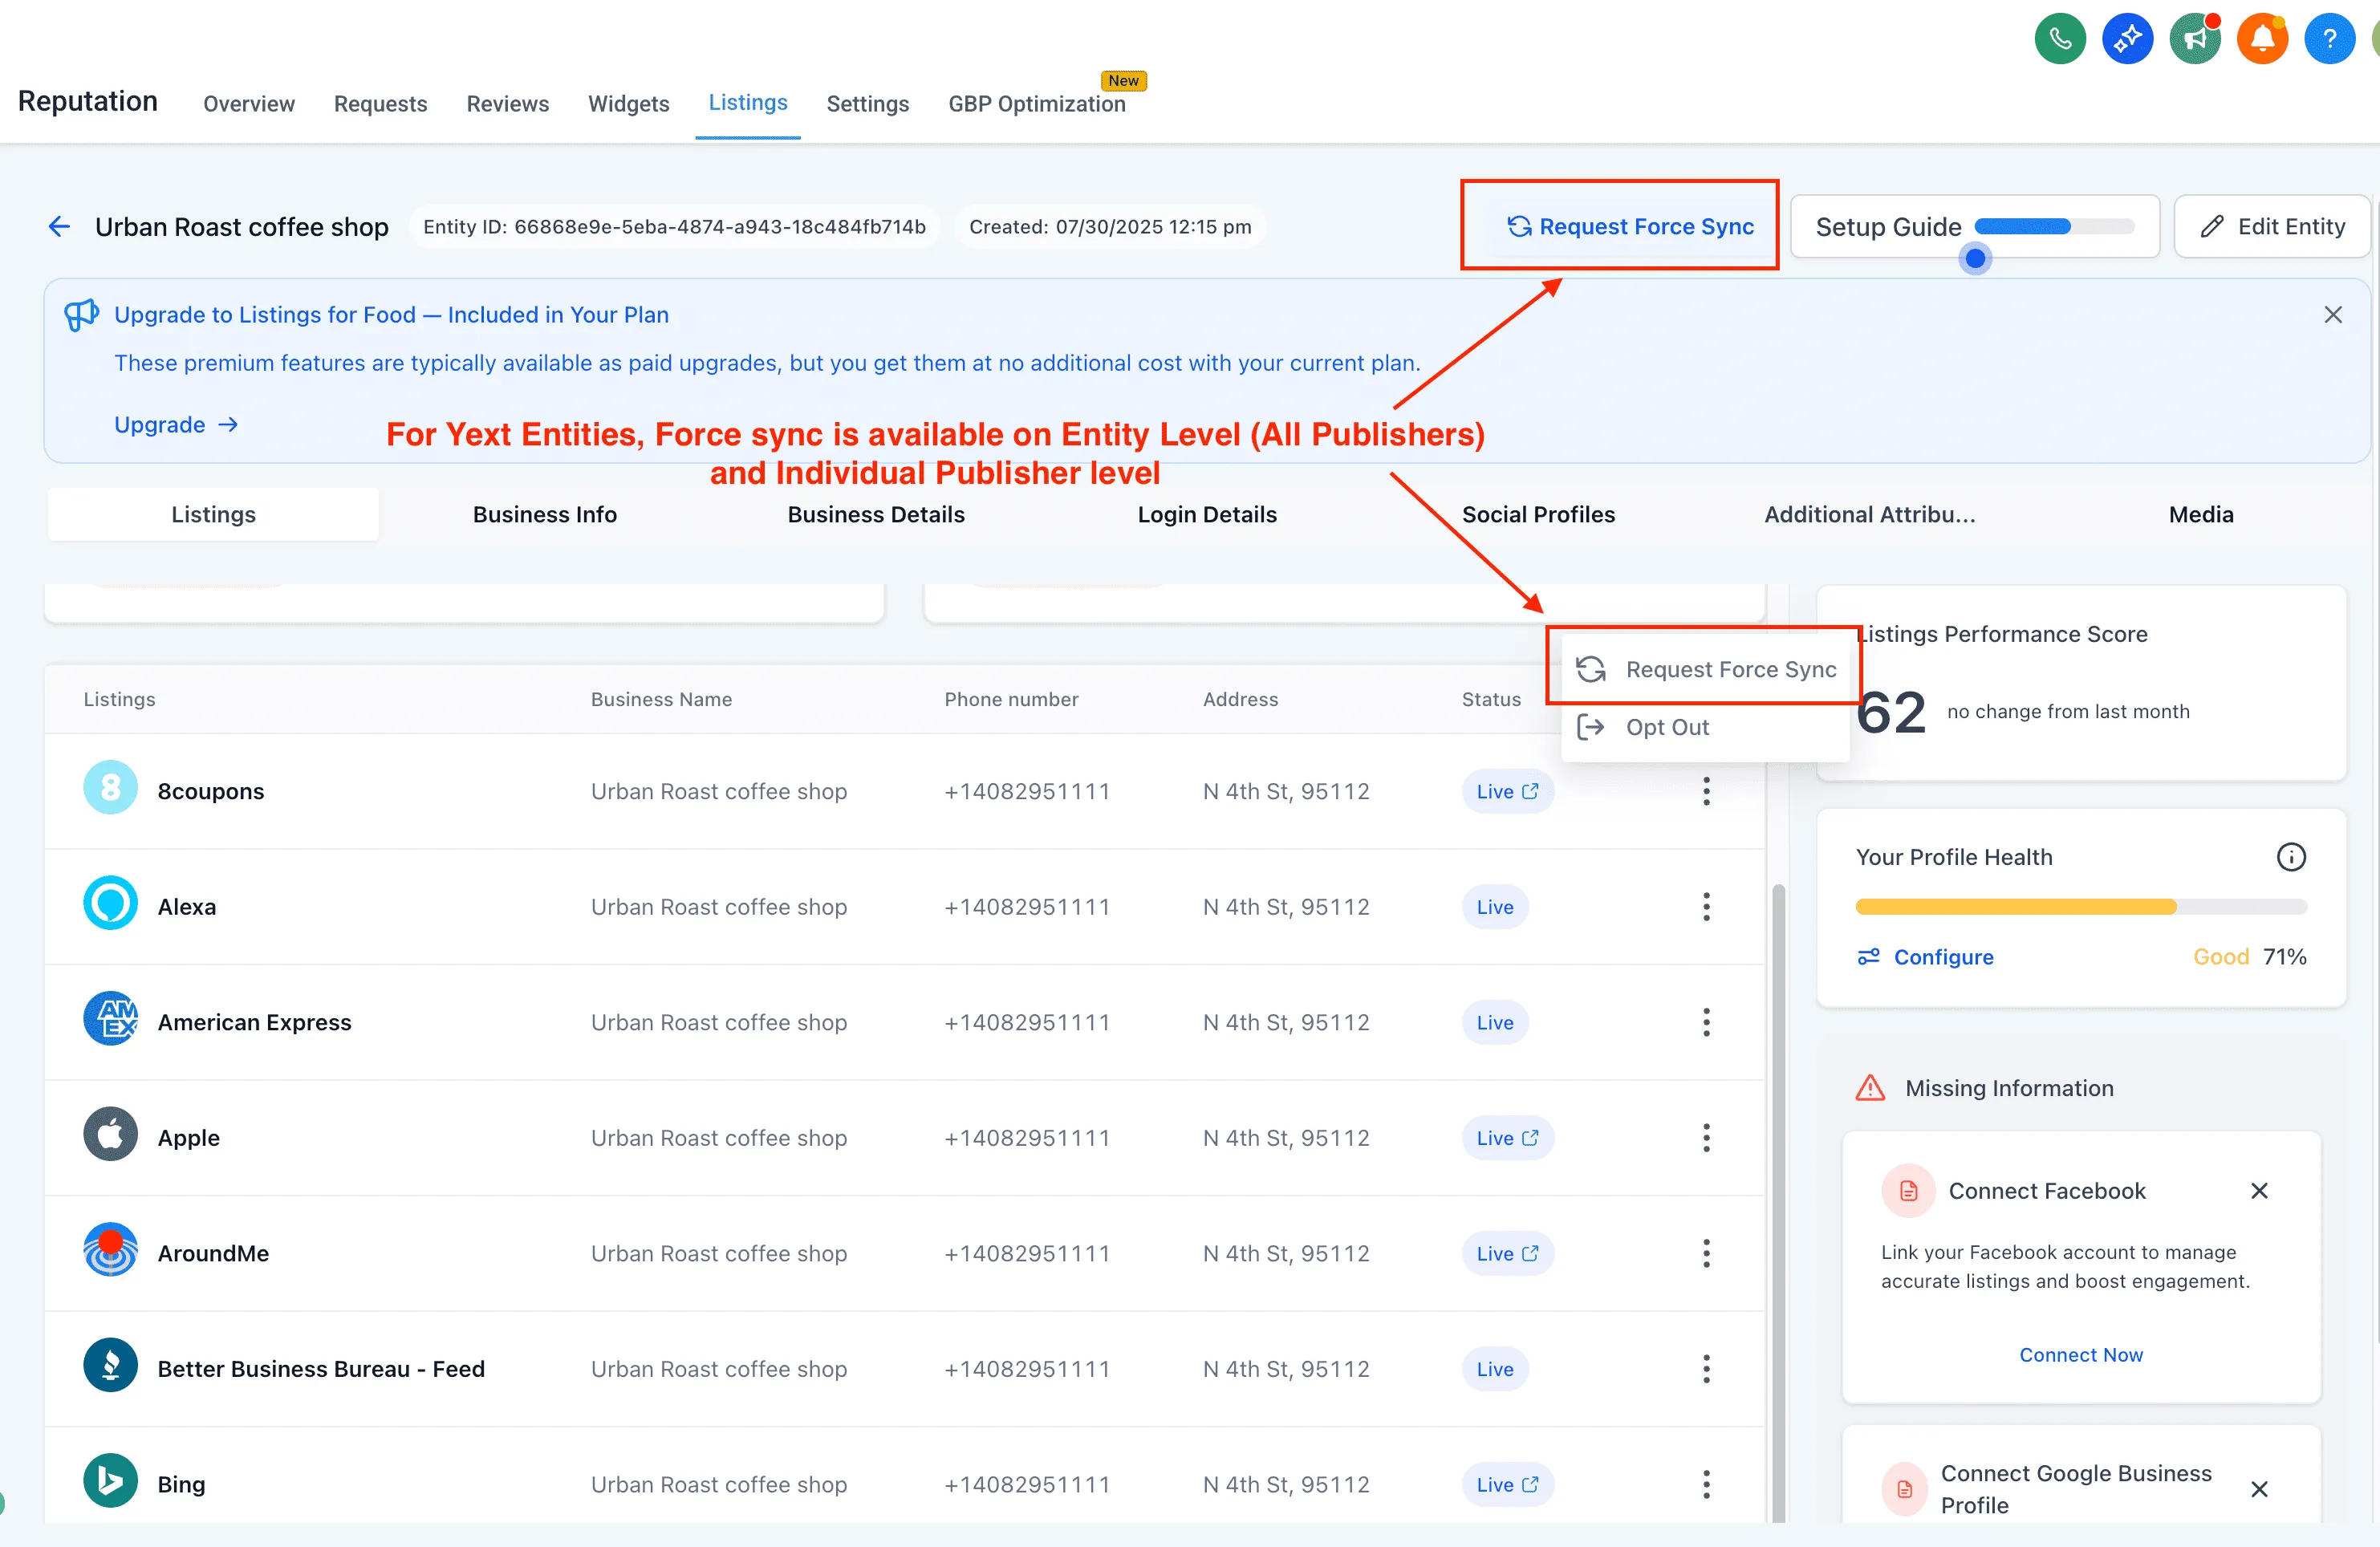
Task: Click the back arrow beside Urban Roast
Action: (59, 227)
